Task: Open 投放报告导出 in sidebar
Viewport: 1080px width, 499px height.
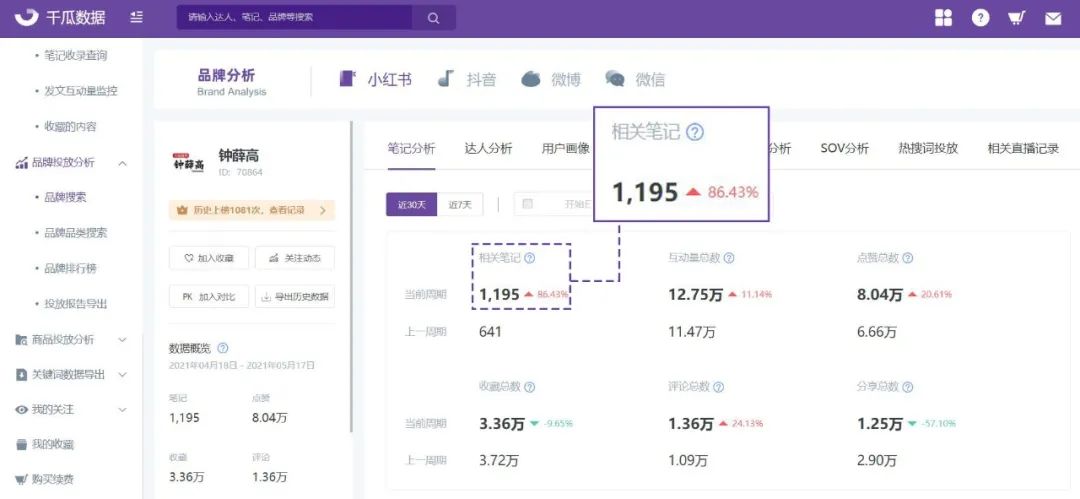Action: 76,304
